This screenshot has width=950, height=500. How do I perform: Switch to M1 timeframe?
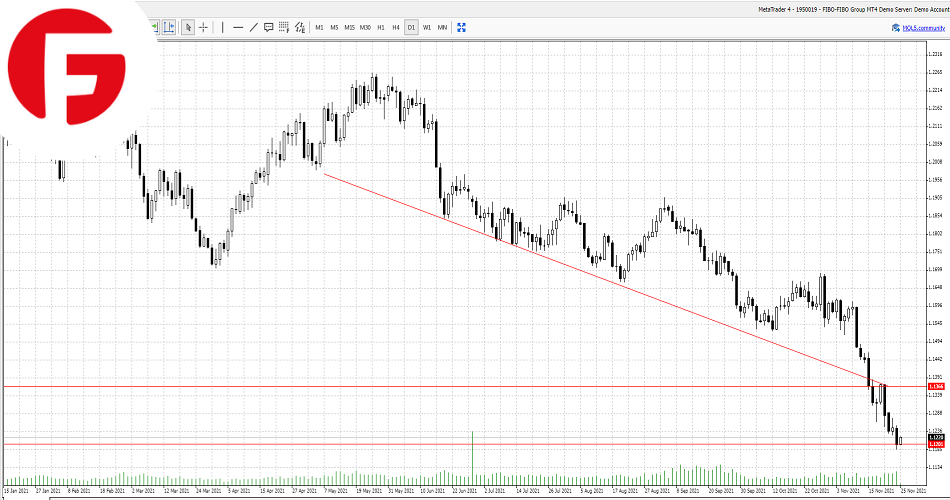[x=319, y=27]
